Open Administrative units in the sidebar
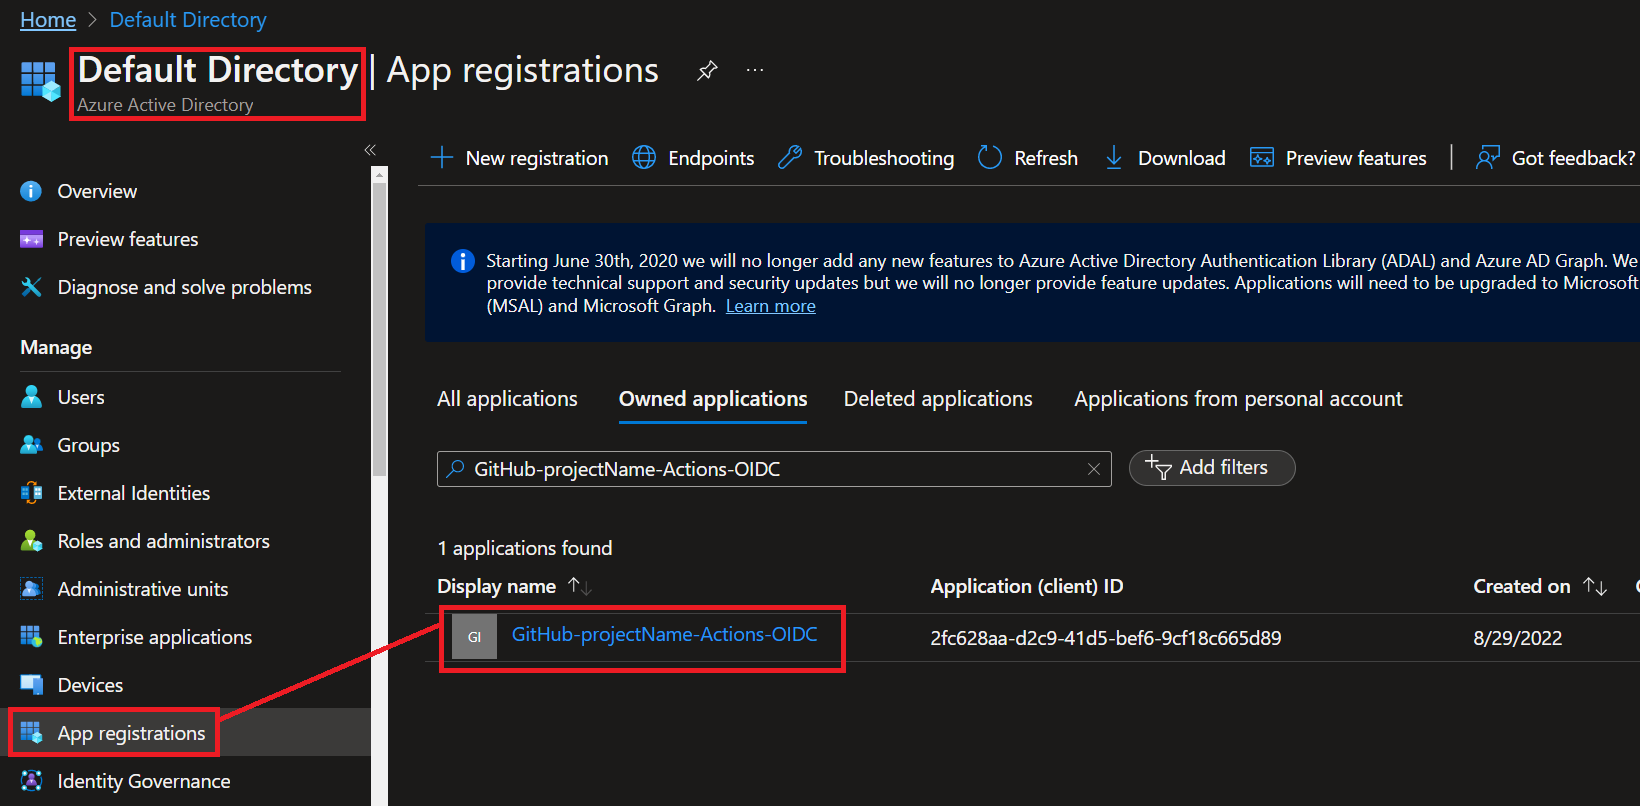Image resolution: width=1640 pixels, height=806 pixels. tap(143, 589)
